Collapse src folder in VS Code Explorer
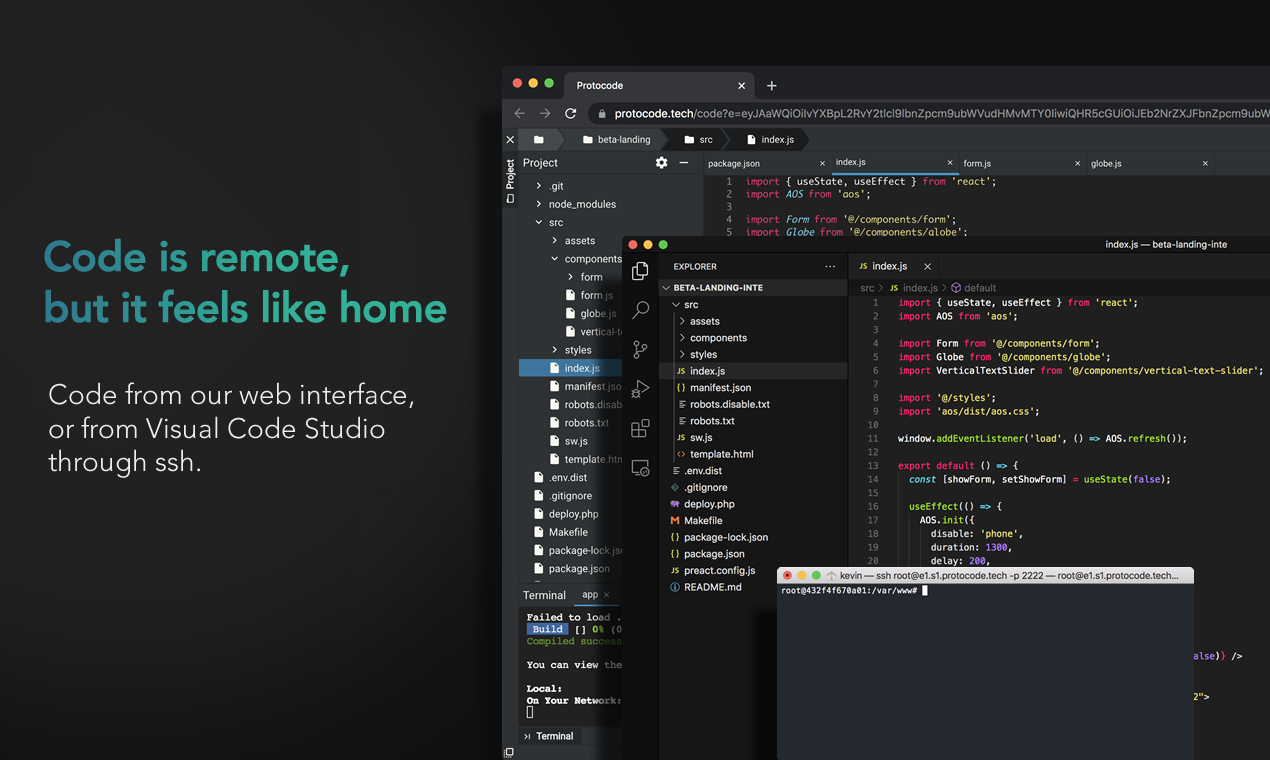This screenshot has height=760, width=1270. coord(676,304)
